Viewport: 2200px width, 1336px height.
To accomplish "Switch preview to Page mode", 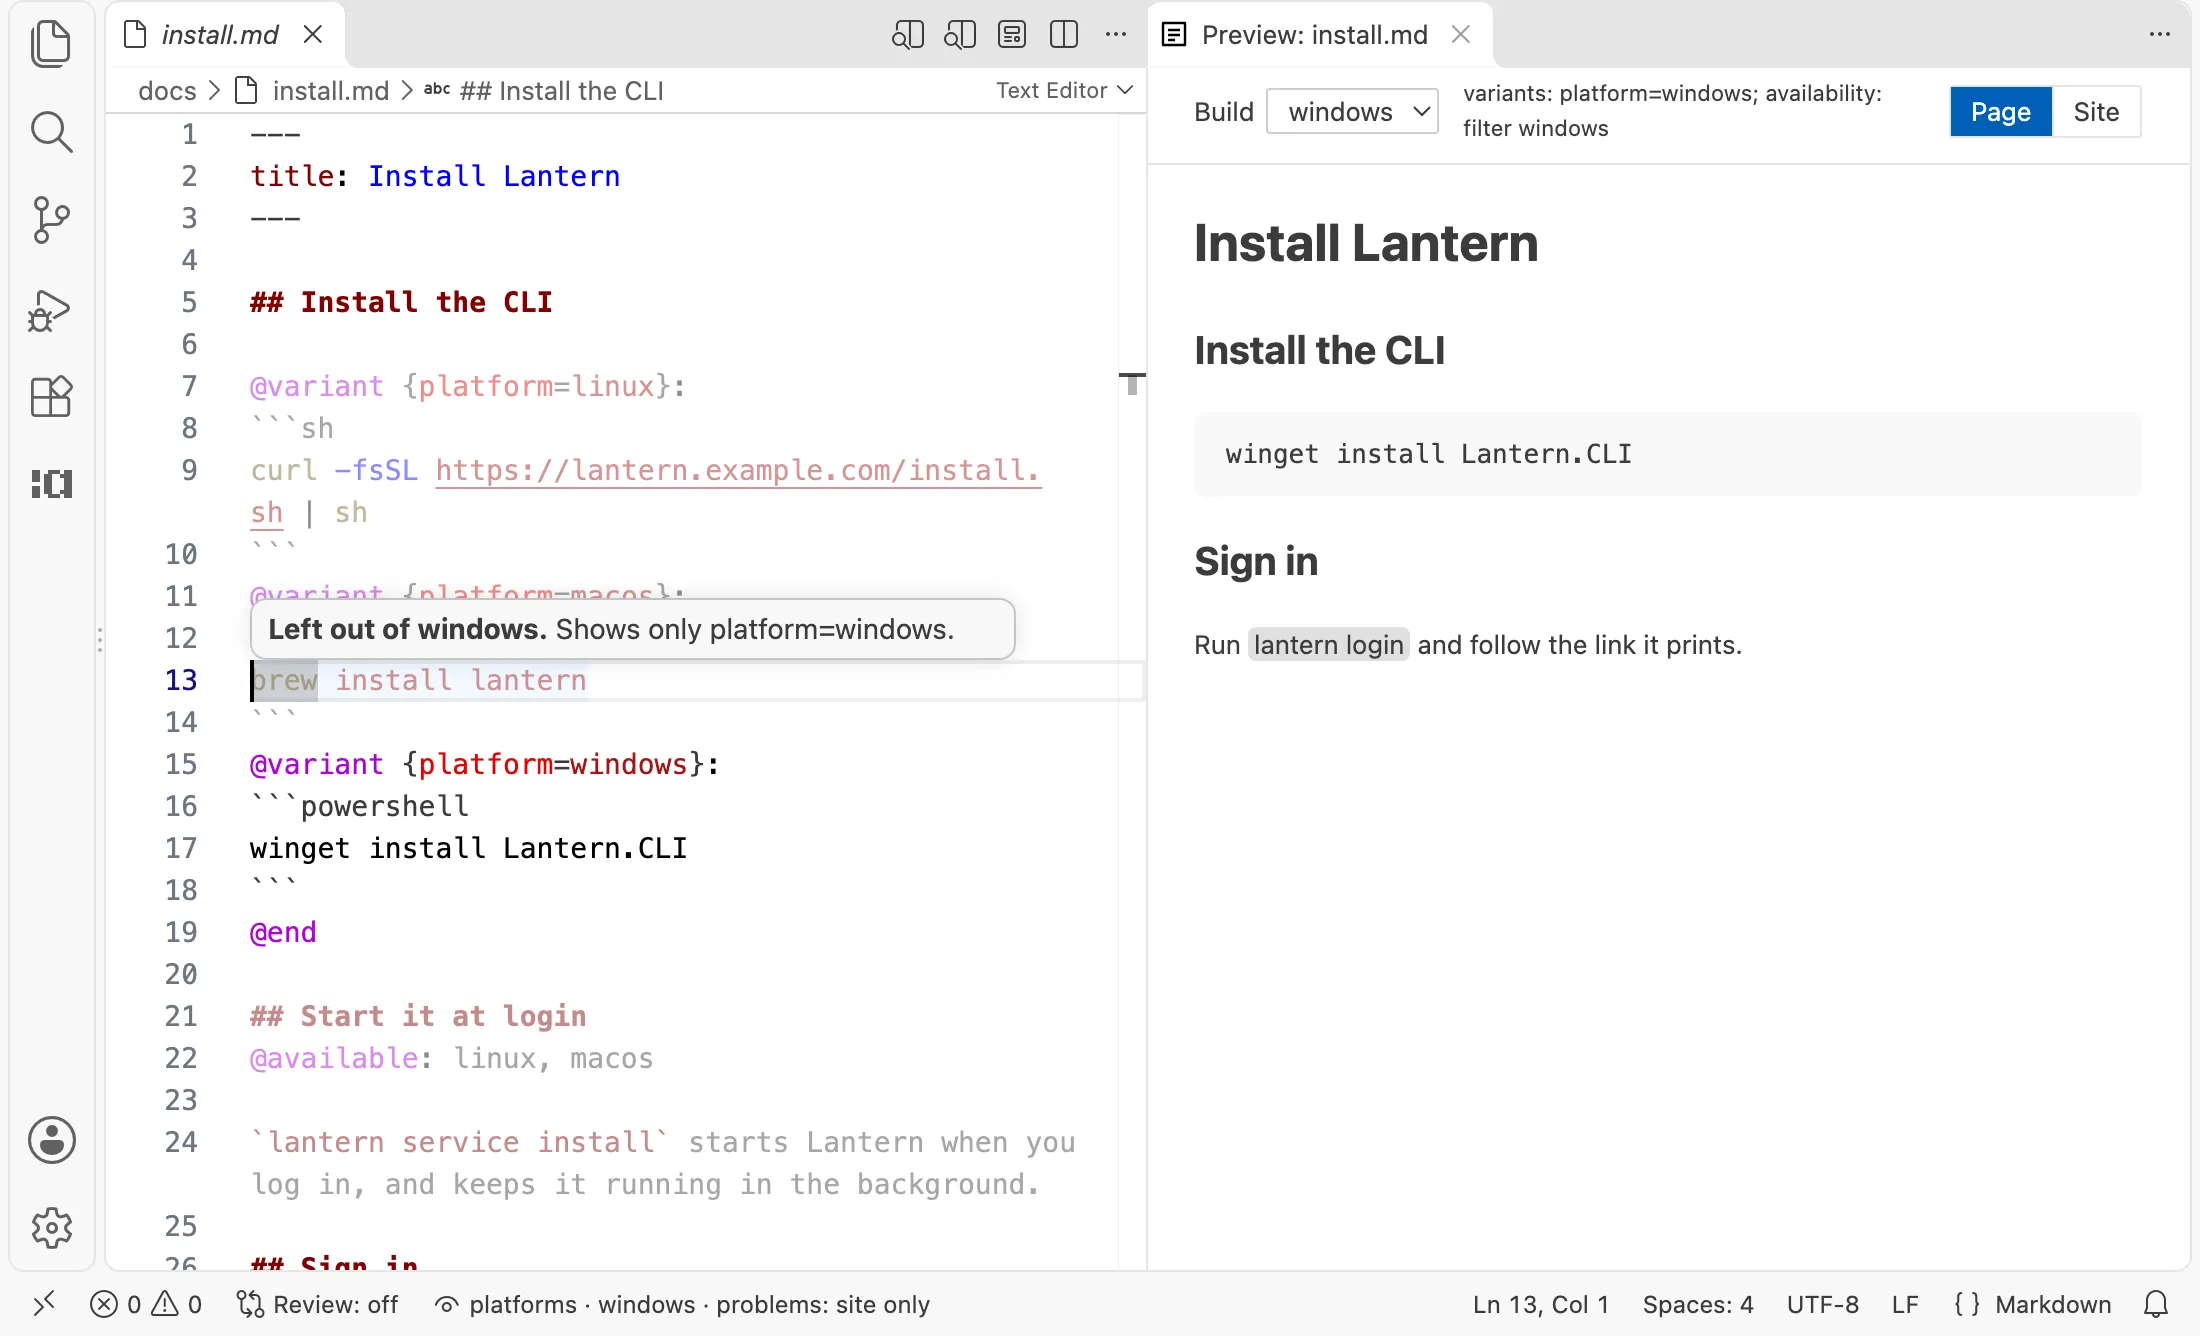I will pos(2000,112).
